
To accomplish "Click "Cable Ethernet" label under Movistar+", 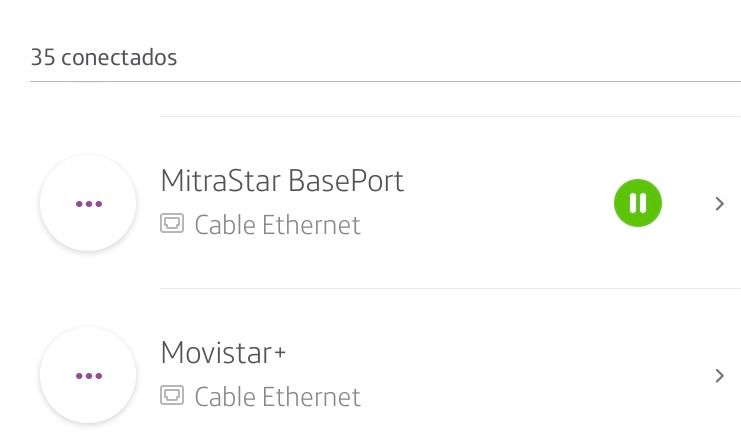I will [277, 397].
